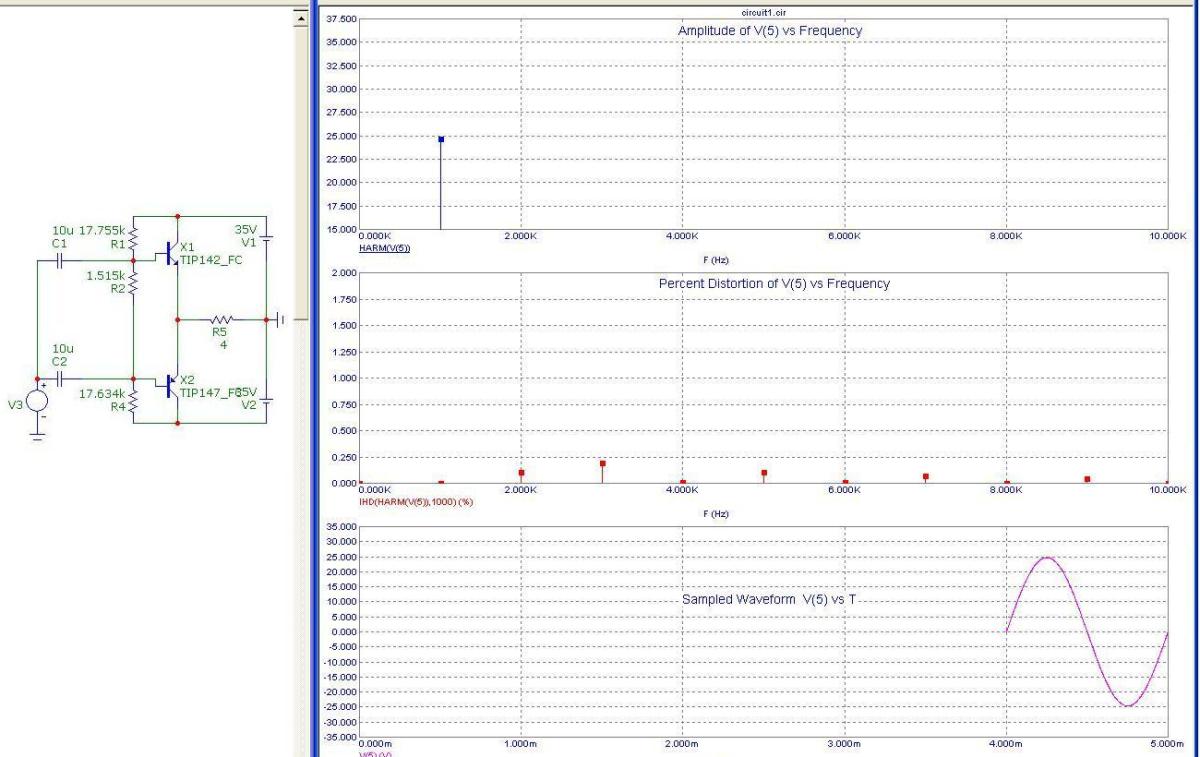1200x757 pixels.
Task: Click resistor R2 labeled 1.515k
Action: 134,283
